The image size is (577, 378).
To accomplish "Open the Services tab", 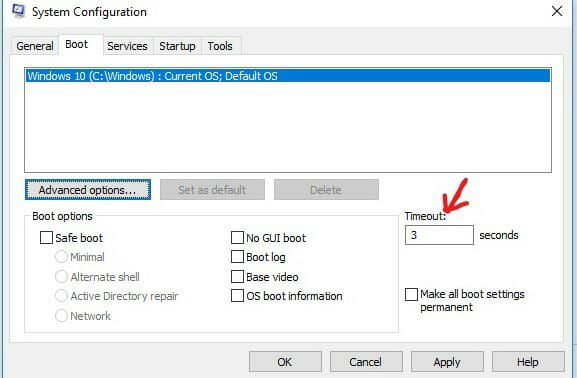I will click(x=127, y=46).
